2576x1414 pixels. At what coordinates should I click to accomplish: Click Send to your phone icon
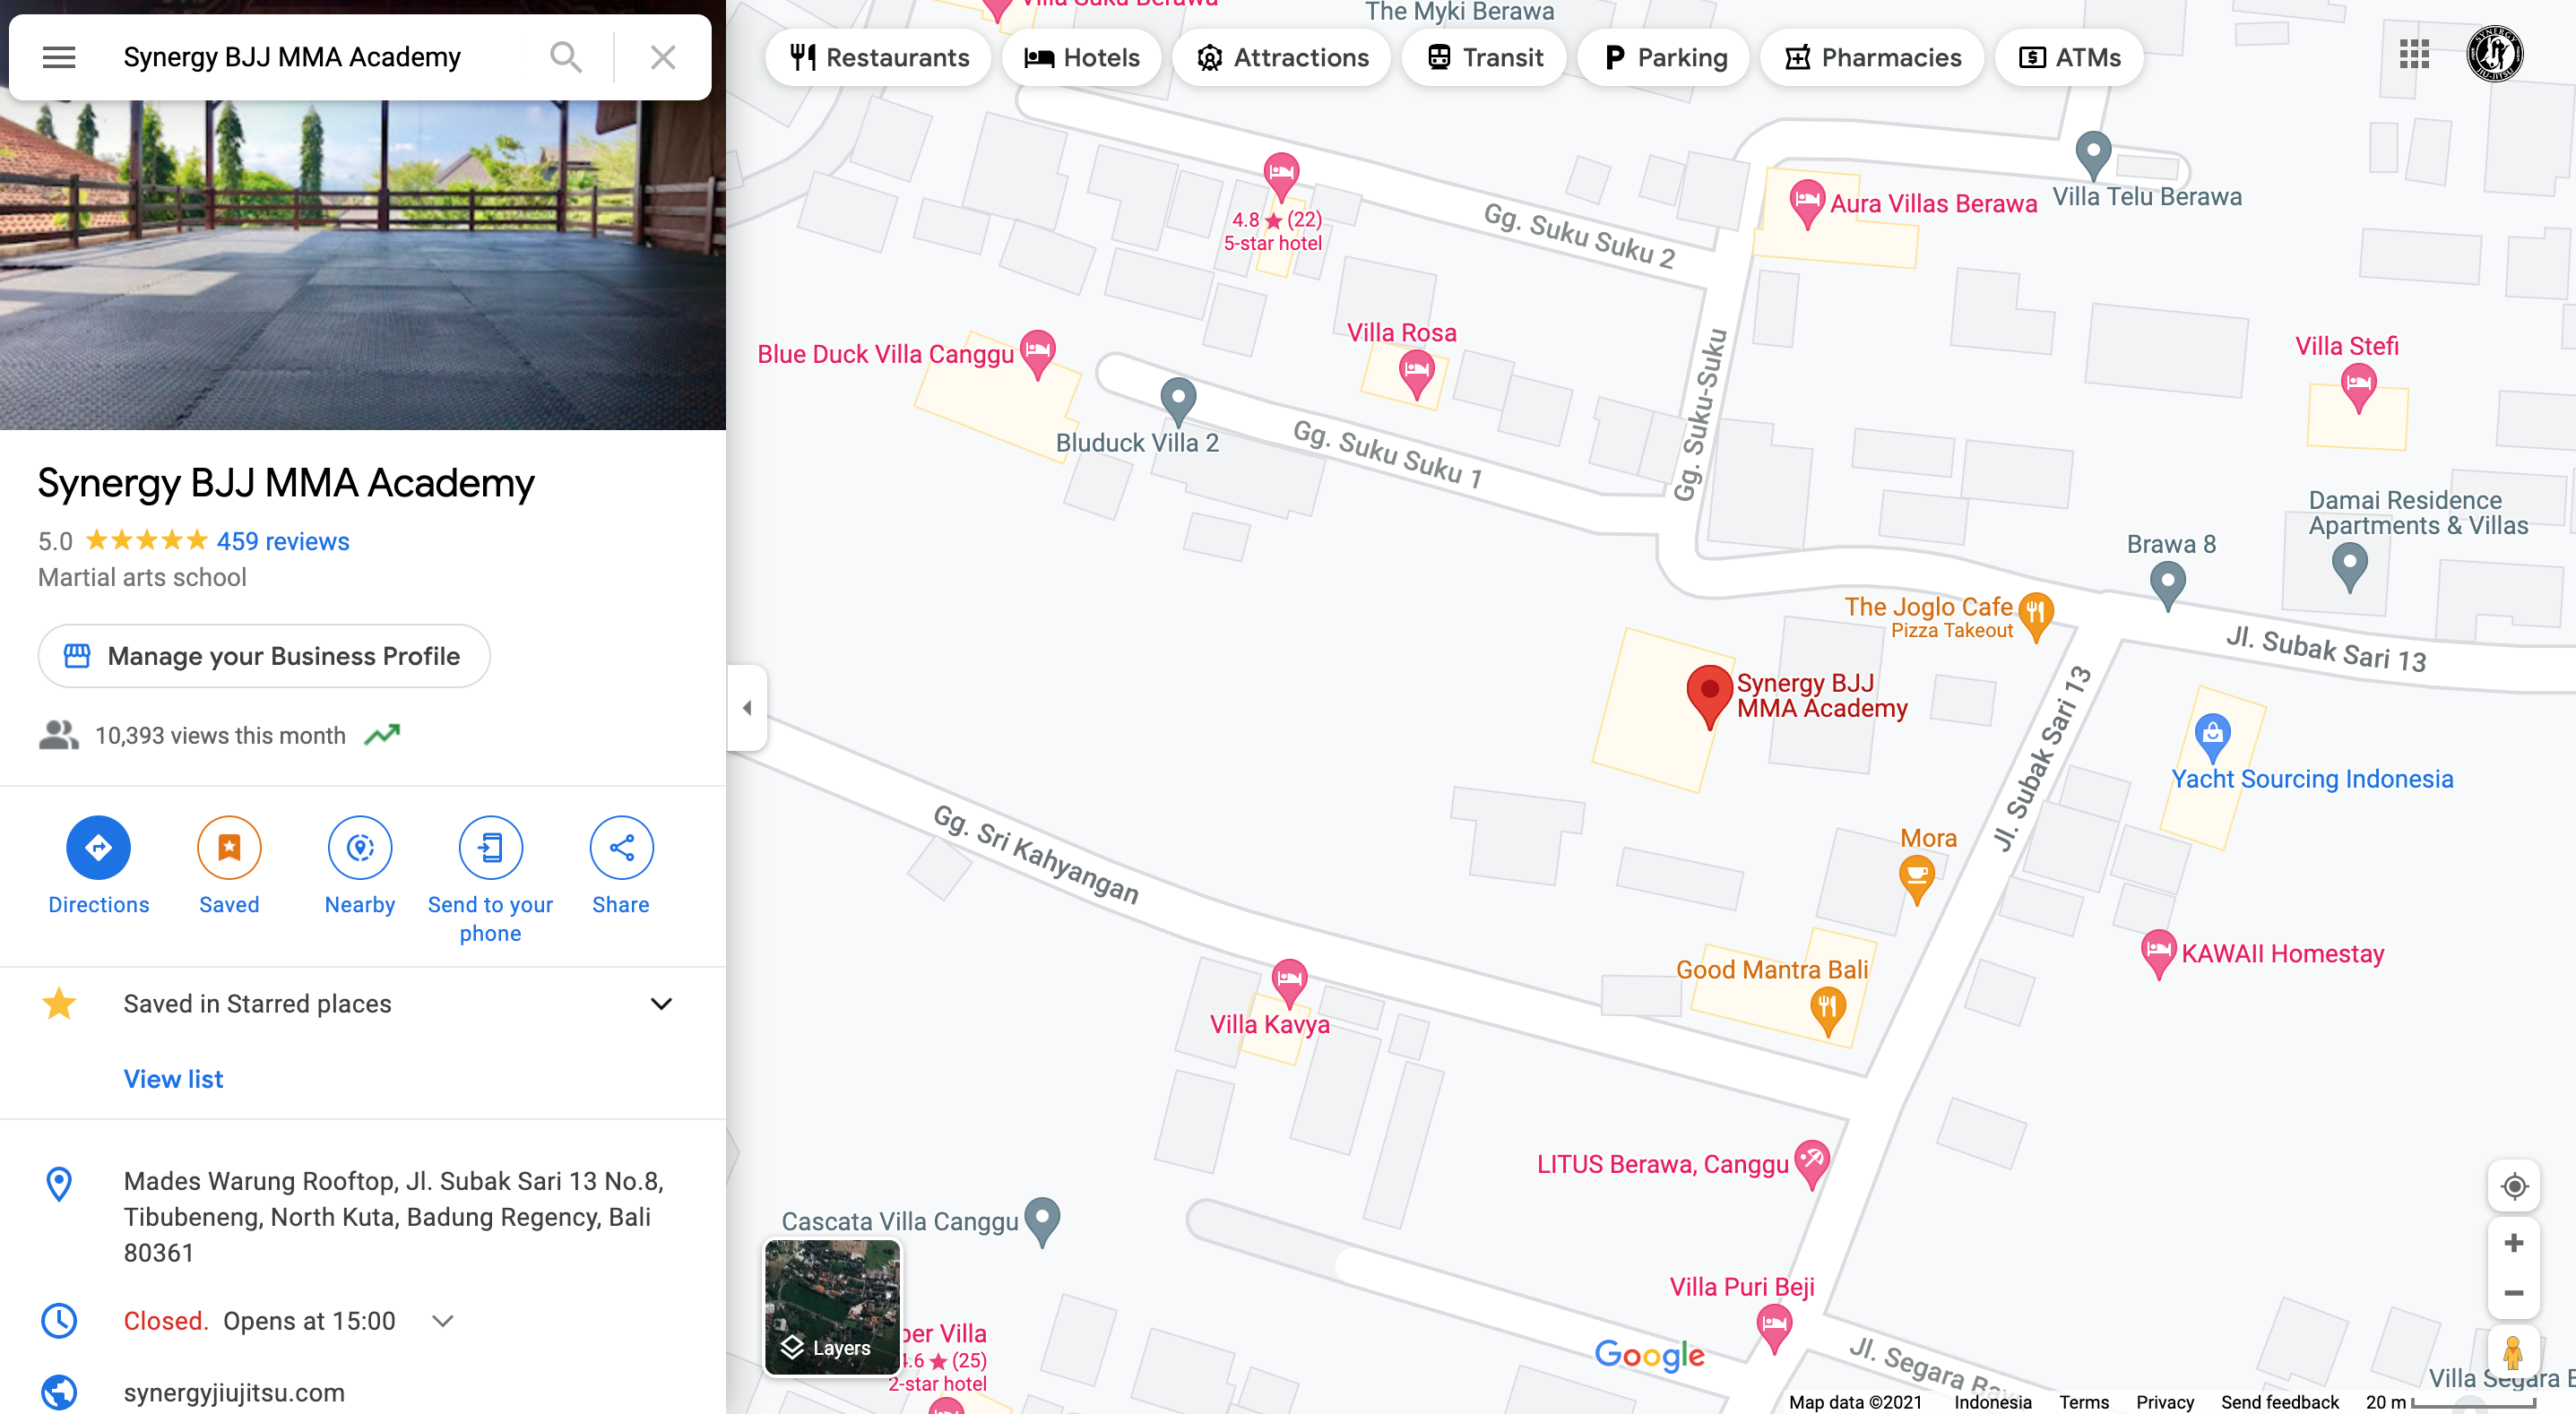click(491, 848)
